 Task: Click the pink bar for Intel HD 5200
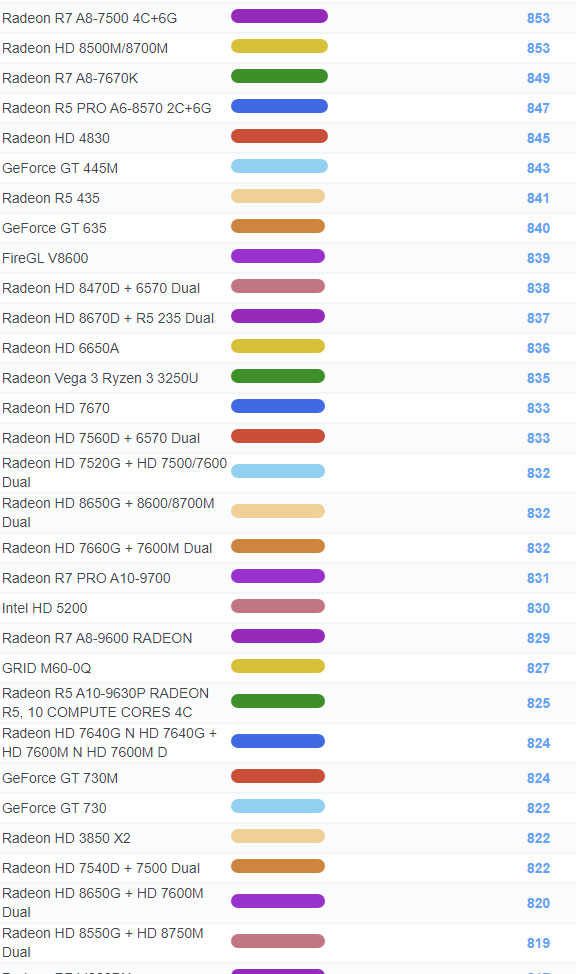pyautogui.click(x=278, y=606)
